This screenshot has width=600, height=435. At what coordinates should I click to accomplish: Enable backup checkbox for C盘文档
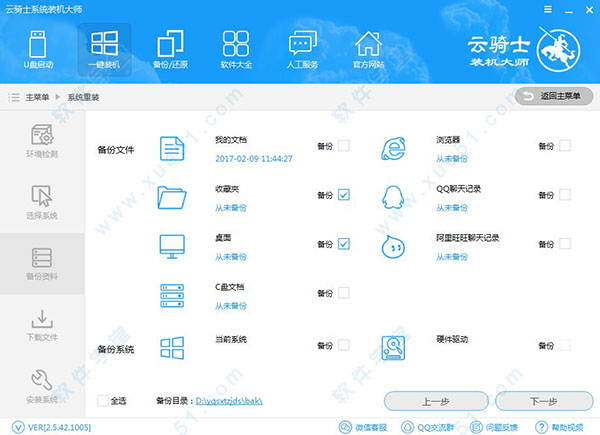click(344, 293)
